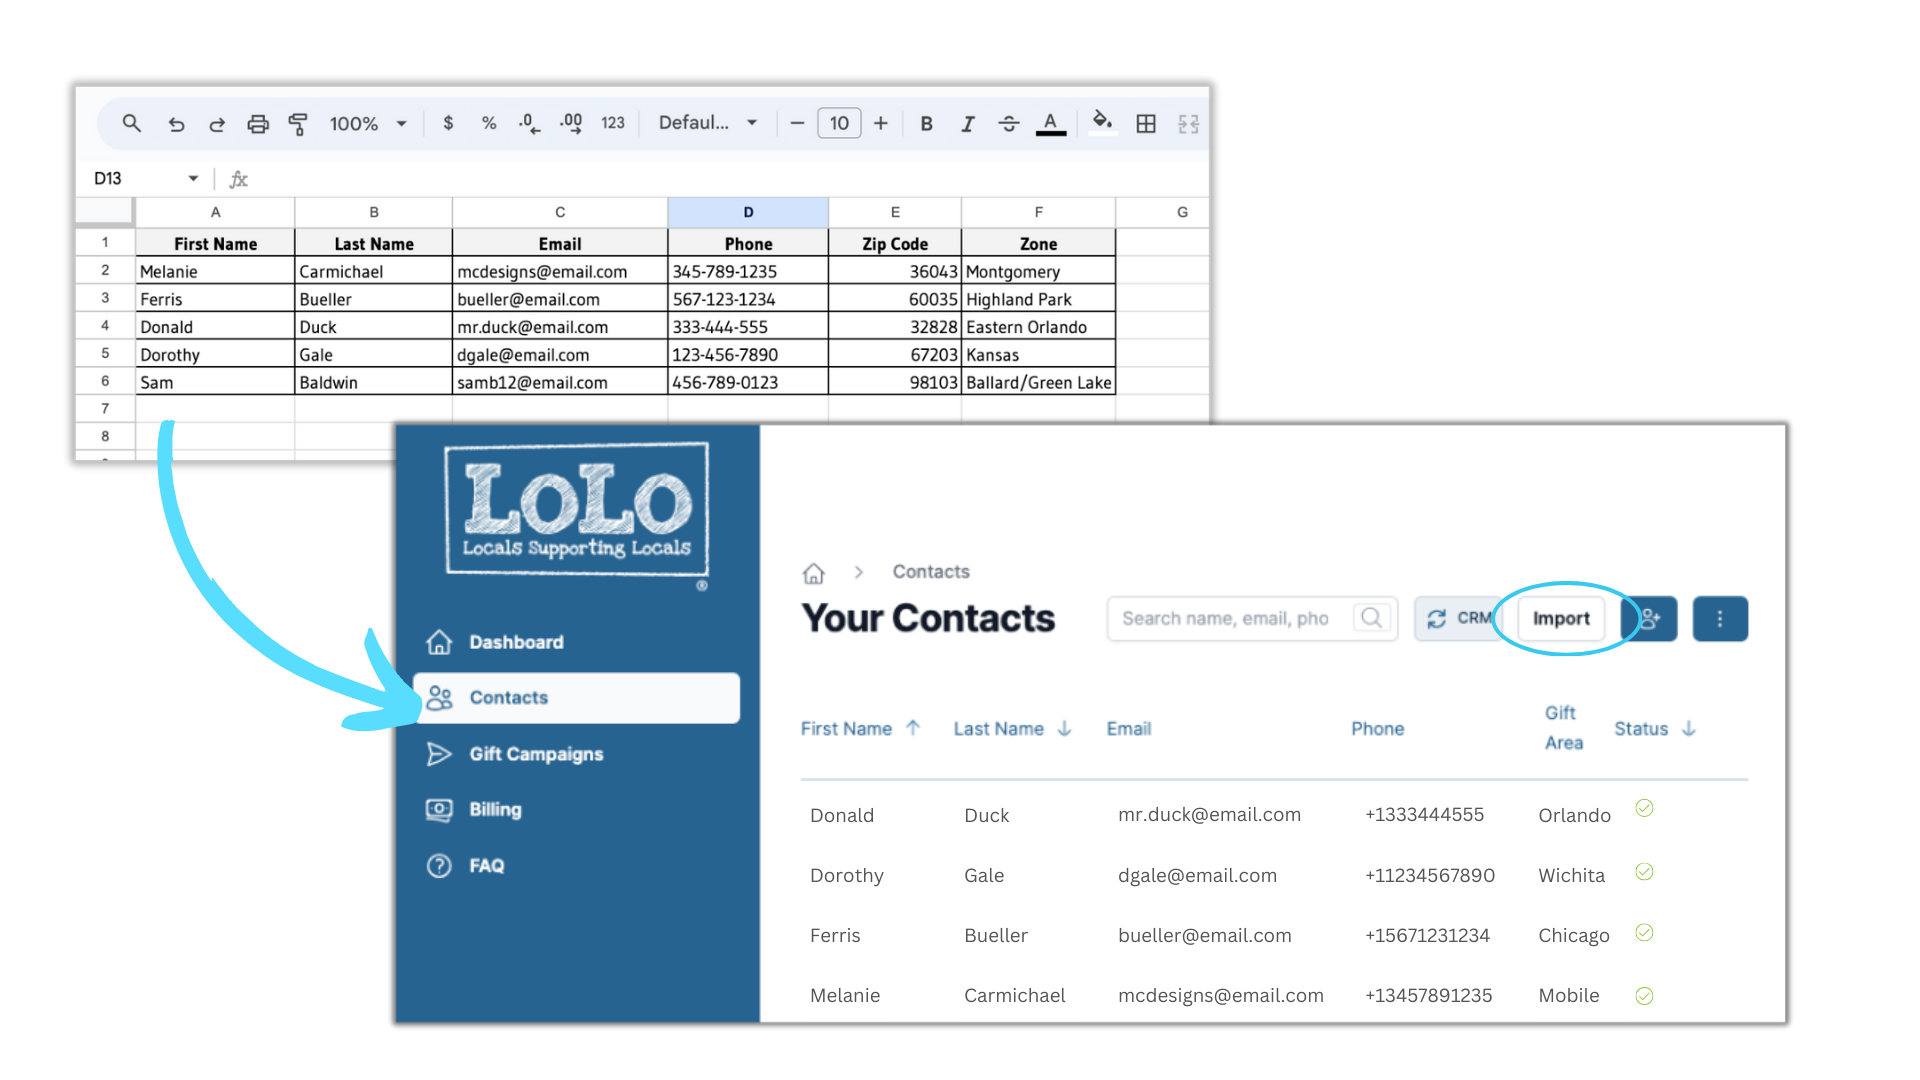Toggle bold formatting button
Image resolution: width=1920 pixels, height=1080 pixels.
tap(926, 124)
